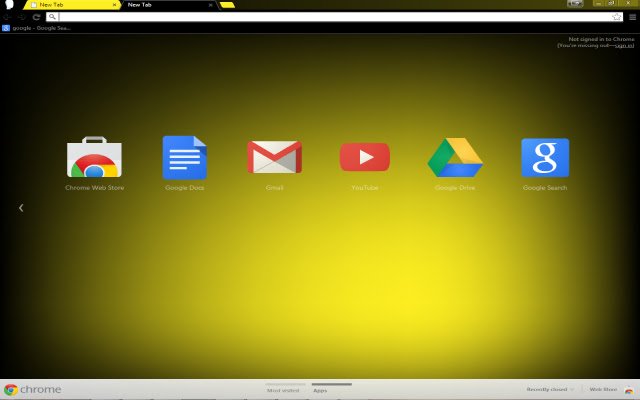Screen dimensions: 640x400
Task: Focus the address bar input field
Action: click(x=335, y=17)
